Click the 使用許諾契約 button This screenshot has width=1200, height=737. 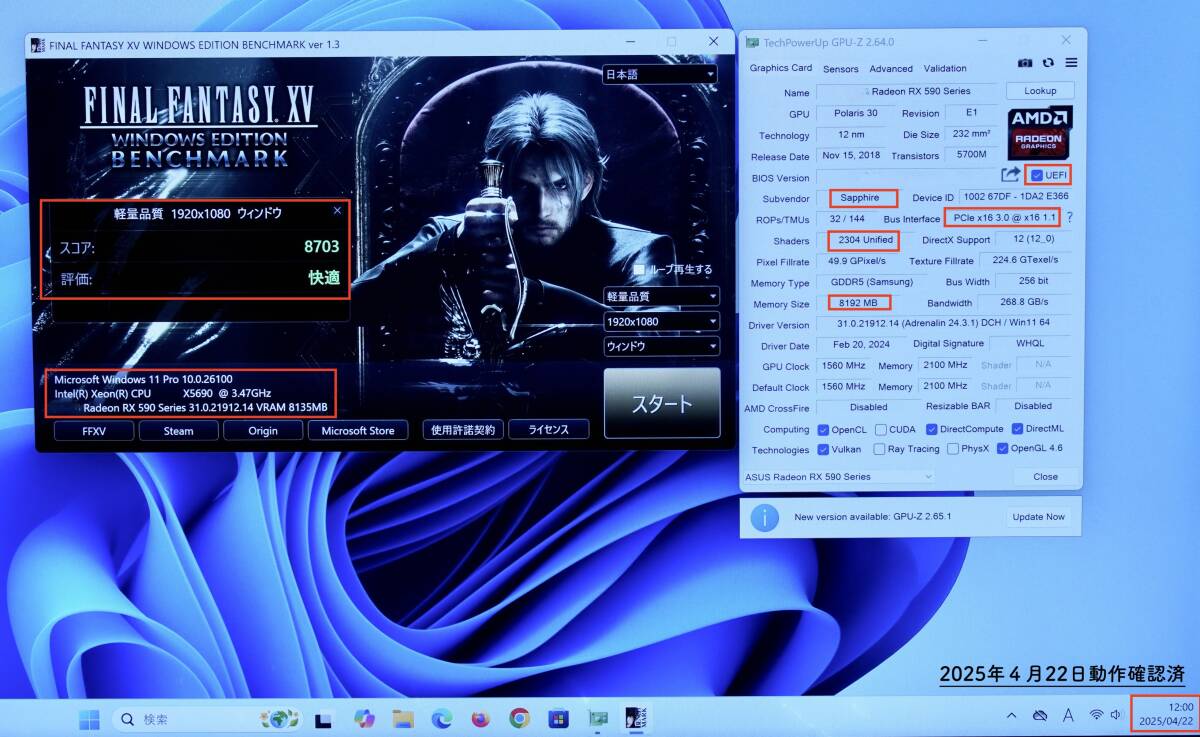(462, 430)
